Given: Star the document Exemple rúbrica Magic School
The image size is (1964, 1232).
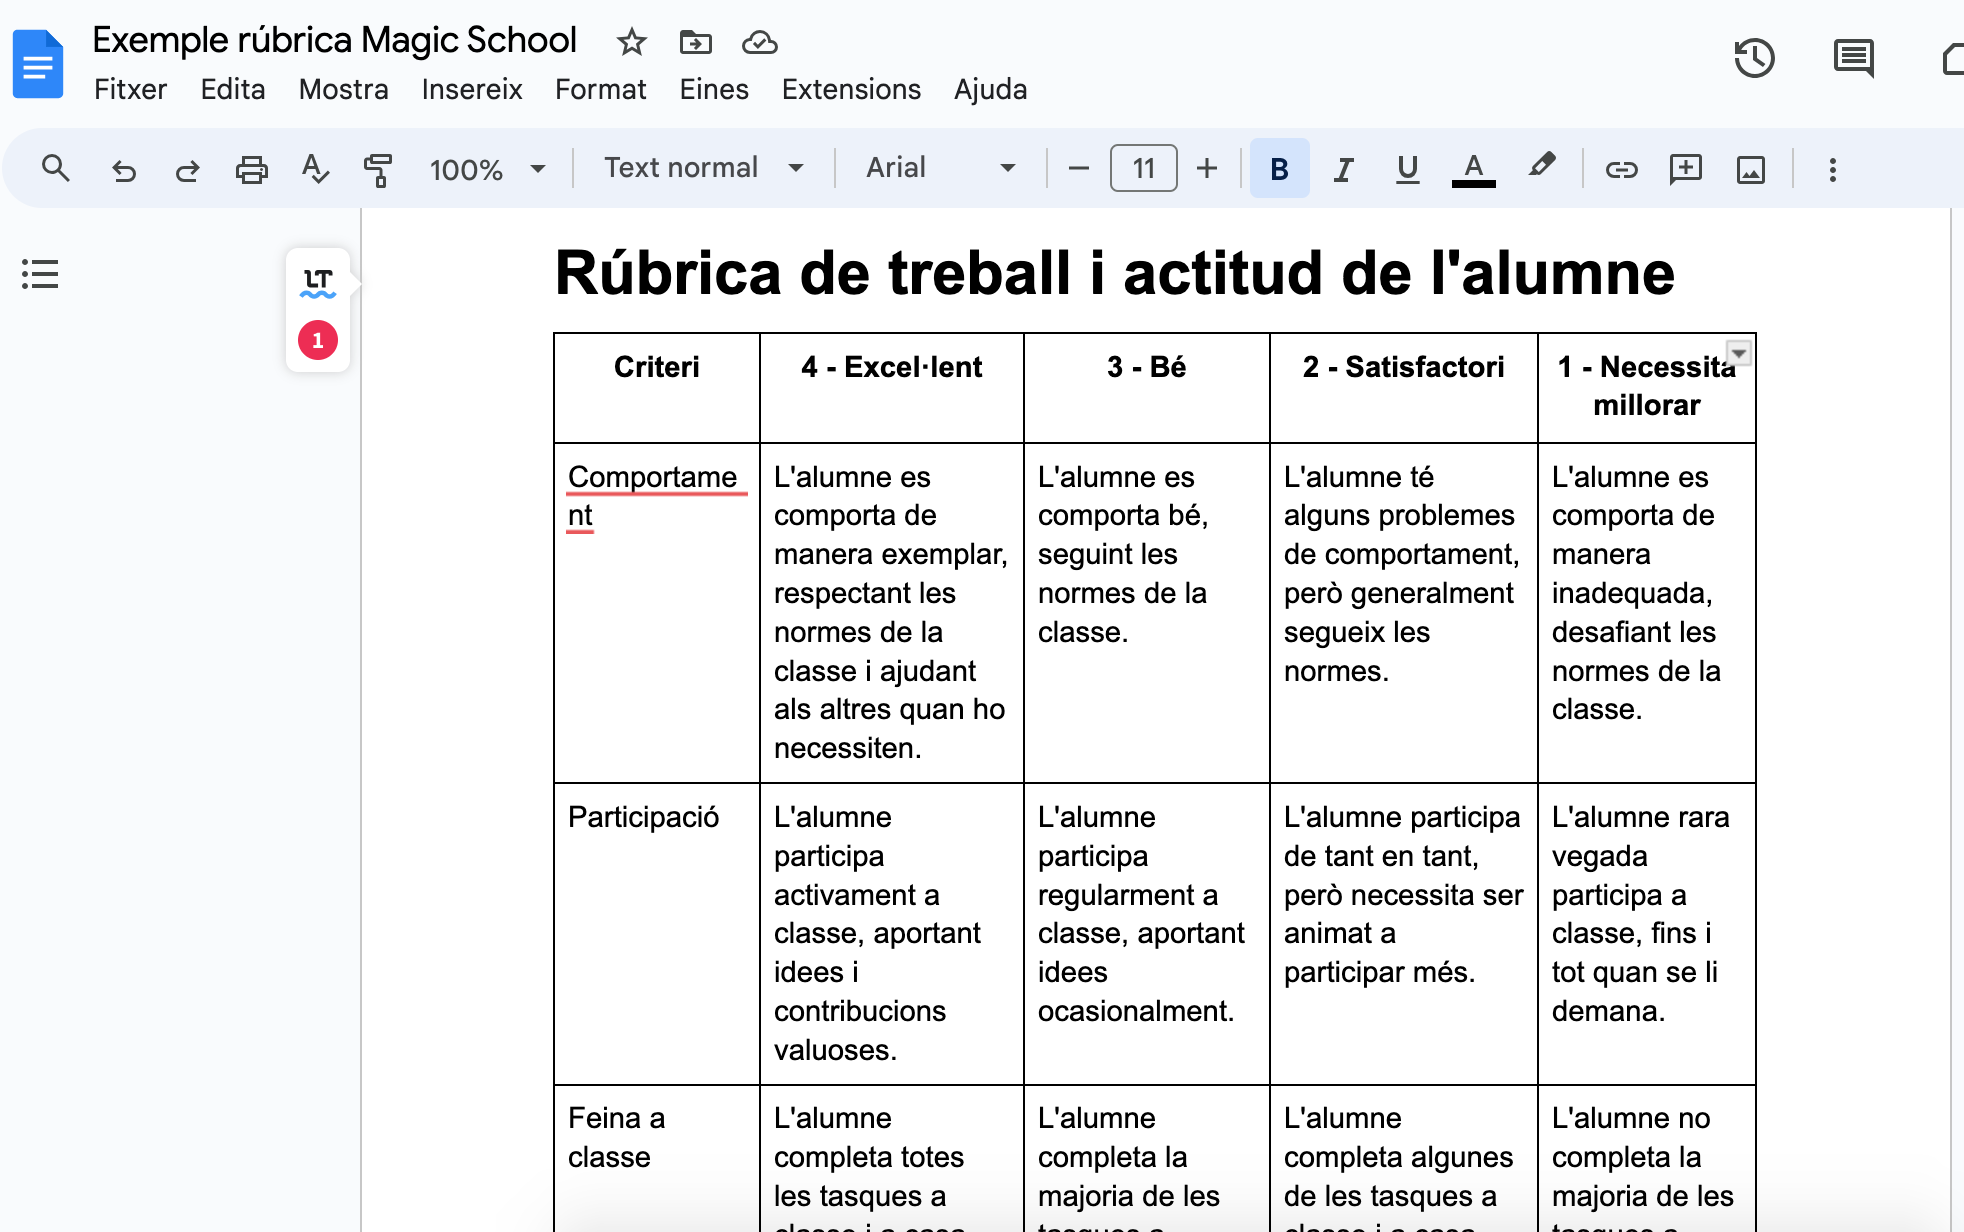Looking at the screenshot, I should 630,42.
